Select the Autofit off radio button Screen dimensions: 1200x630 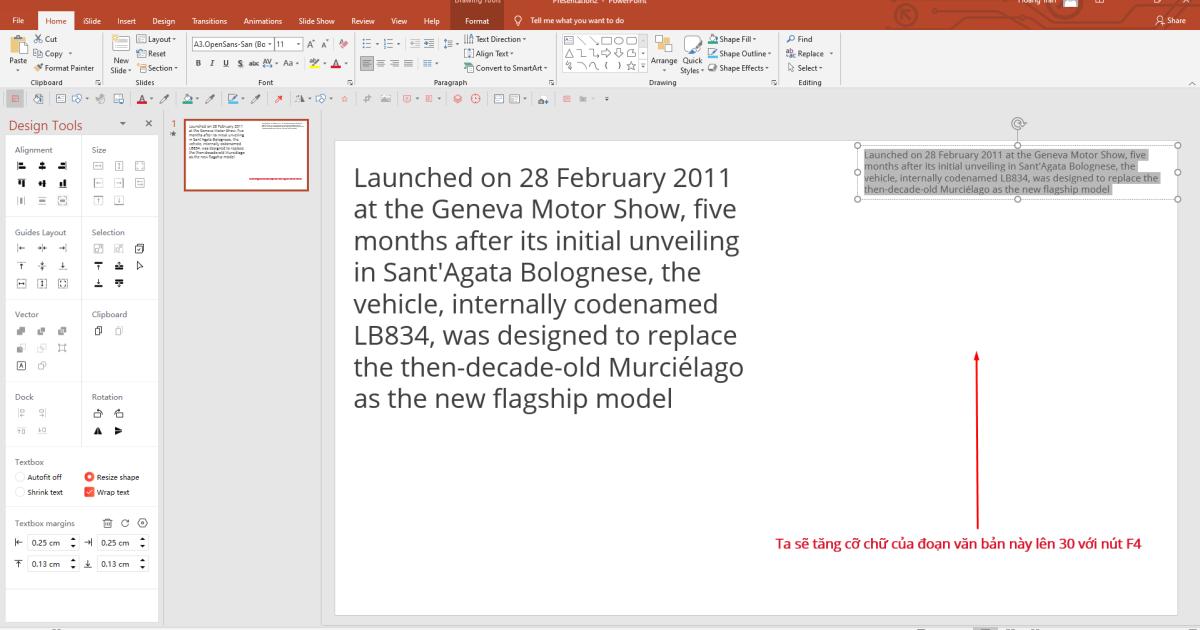(20, 477)
